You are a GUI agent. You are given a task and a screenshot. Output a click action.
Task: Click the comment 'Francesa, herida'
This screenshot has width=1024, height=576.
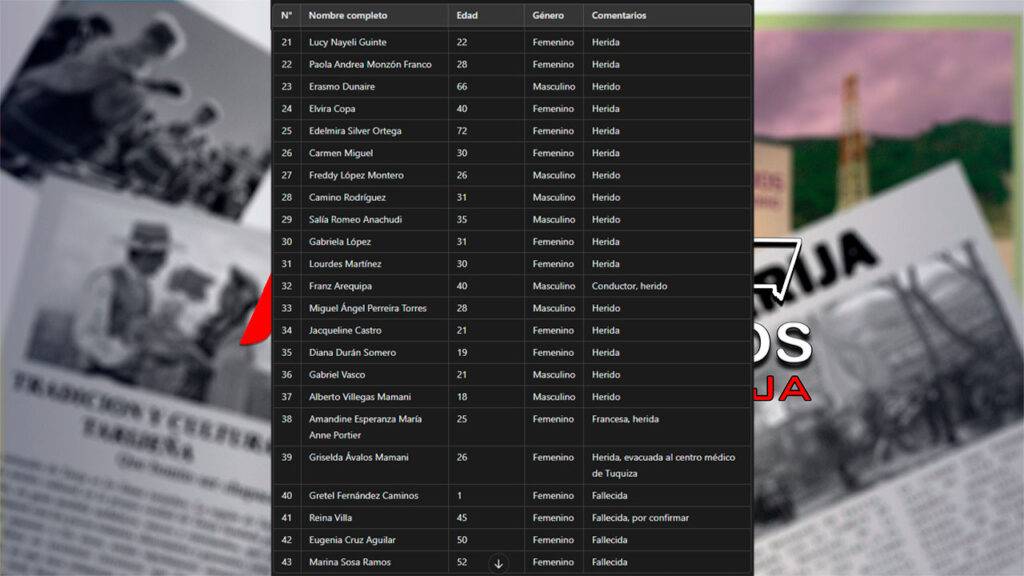pyautogui.click(x=625, y=420)
